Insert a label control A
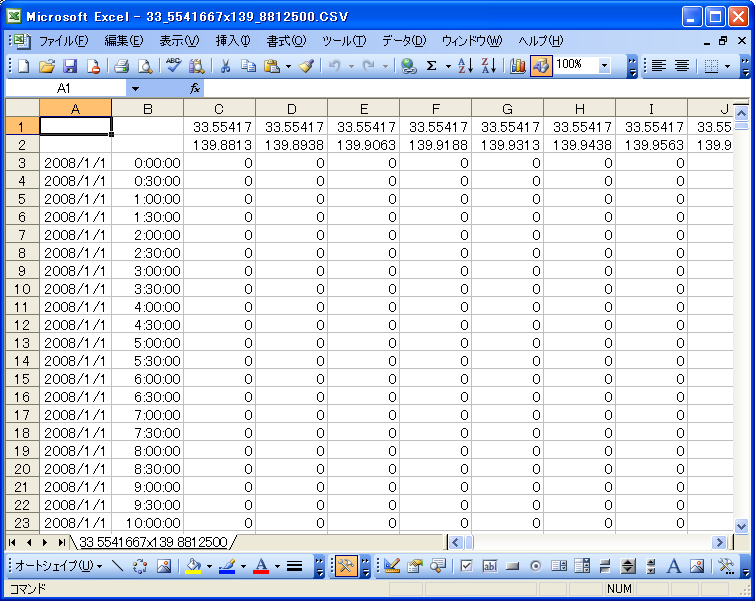The width and height of the screenshot is (755, 601). (674, 566)
